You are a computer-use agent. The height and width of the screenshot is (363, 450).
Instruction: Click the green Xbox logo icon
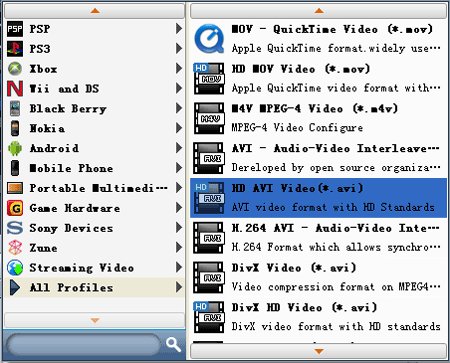click(x=15, y=69)
